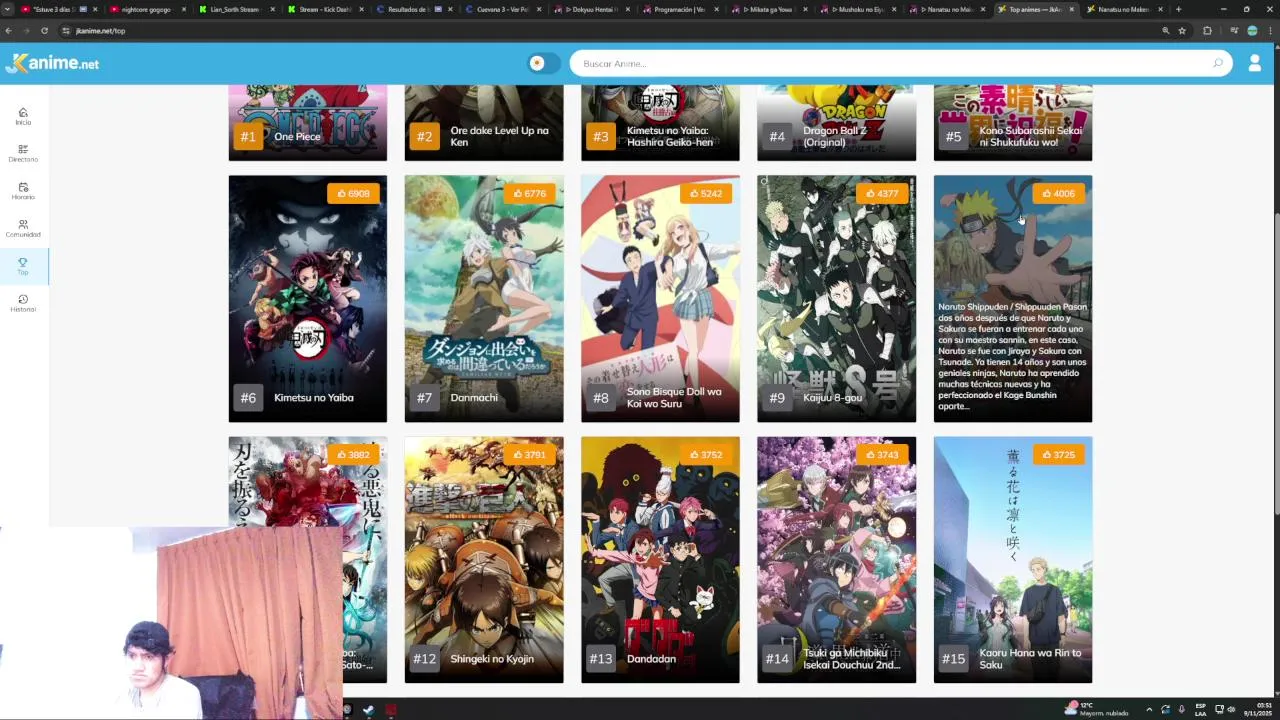
Task: Open the taskbar clock and date
Action: coord(1258,709)
